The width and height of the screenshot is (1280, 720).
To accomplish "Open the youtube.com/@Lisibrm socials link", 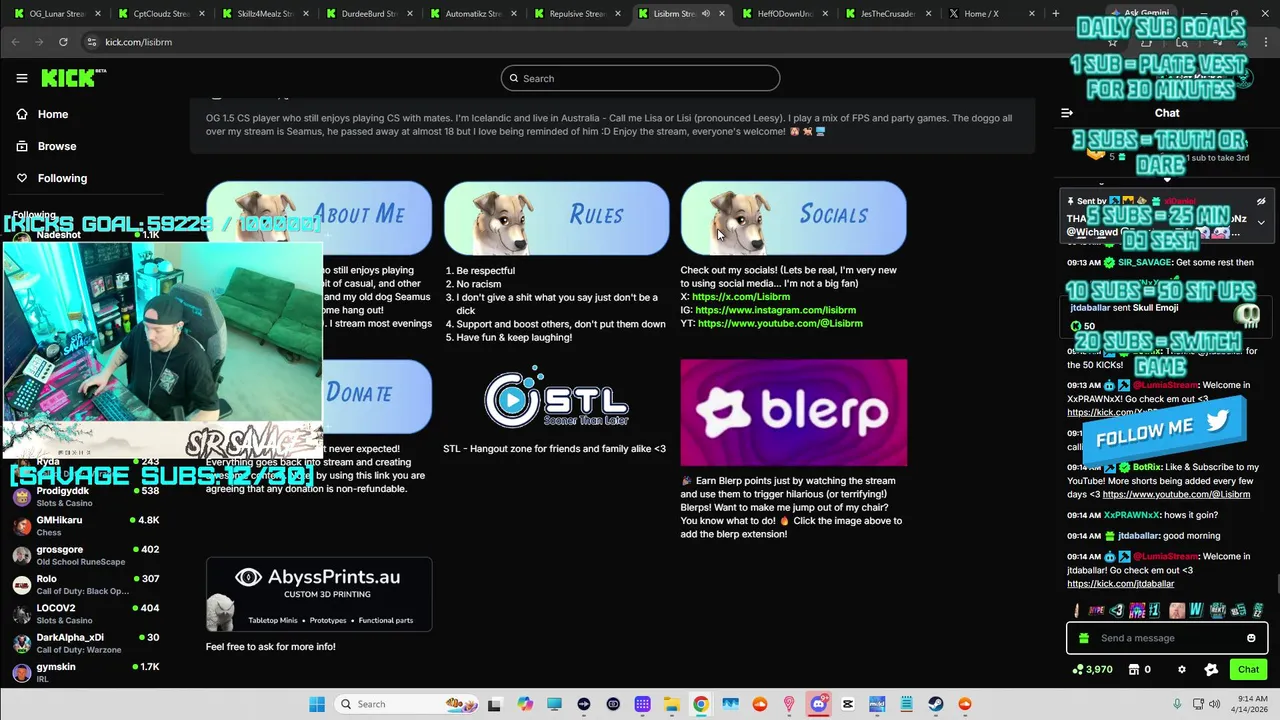I will point(780,323).
